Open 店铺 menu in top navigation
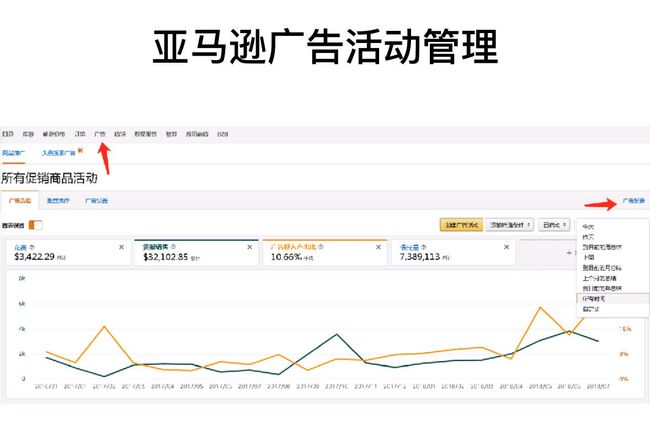 click(x=120, y=134)
